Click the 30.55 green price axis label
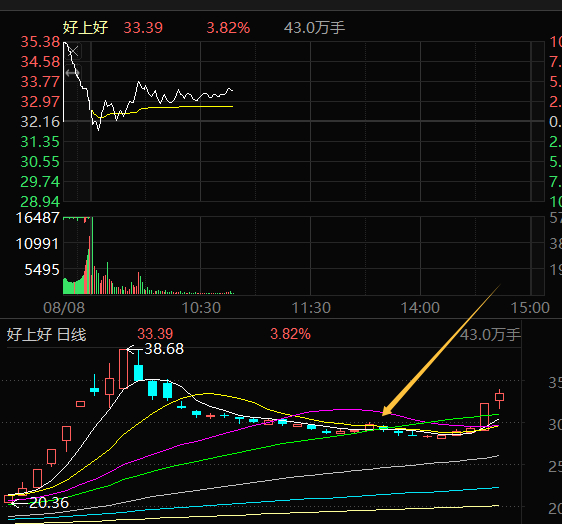Viewport: 562px width, 524px height. (x=40, y=162)
